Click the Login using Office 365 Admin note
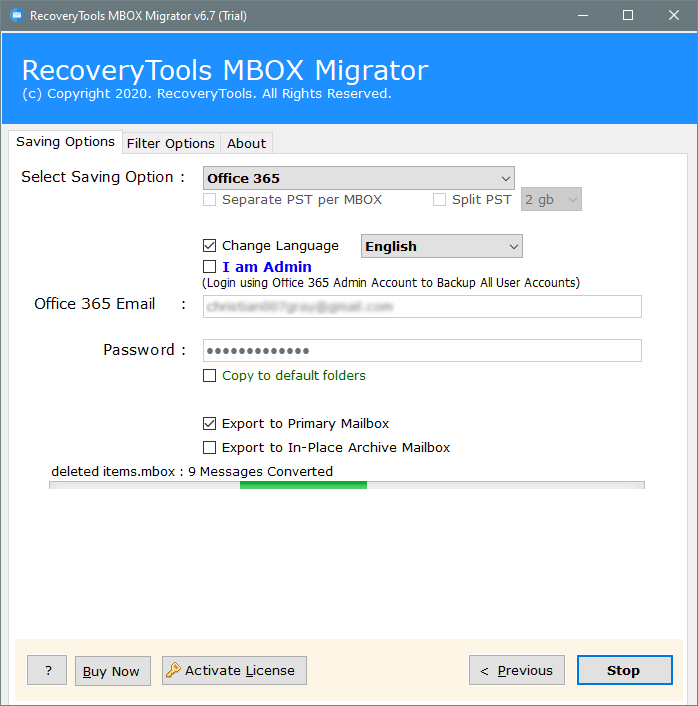The height and width of the screenshot is (706, 698). coord(391,283)
